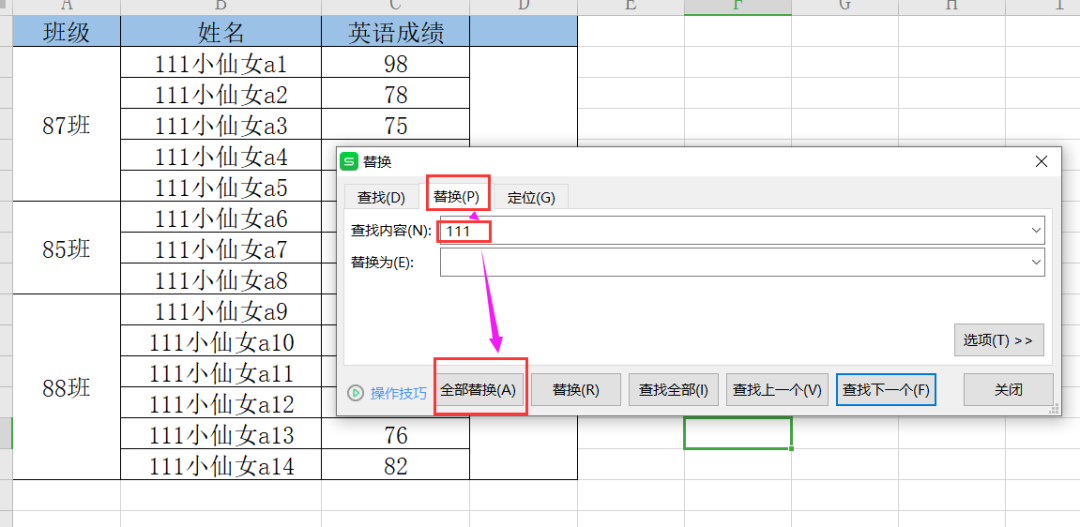Image resolution: width=1080 pixels, height=527 pixels.
Task: Click the green WPS icon in the dialog title
Action: click(349, 161)
